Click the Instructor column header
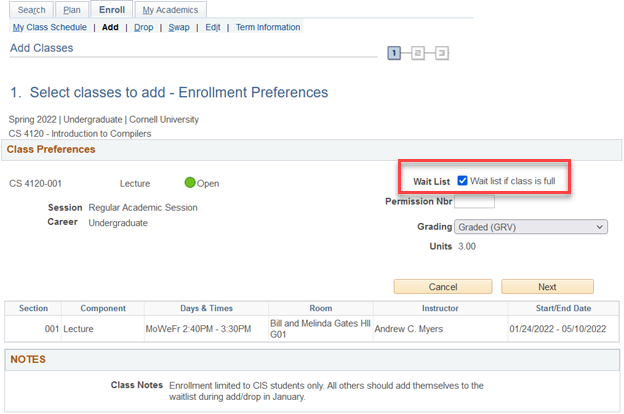 (x=439, y=308)
